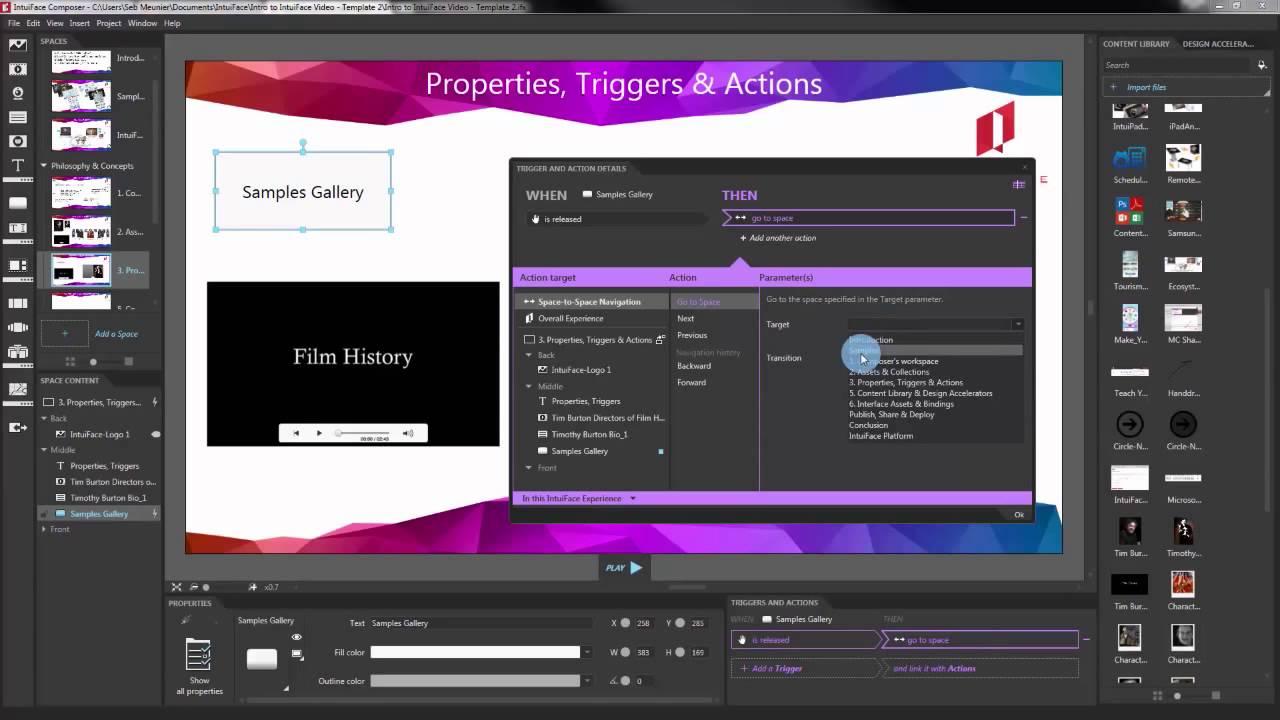Open the Project menu
This screenshot has height=720, width=1280.
pyautogui.click(x=108, y=23)
